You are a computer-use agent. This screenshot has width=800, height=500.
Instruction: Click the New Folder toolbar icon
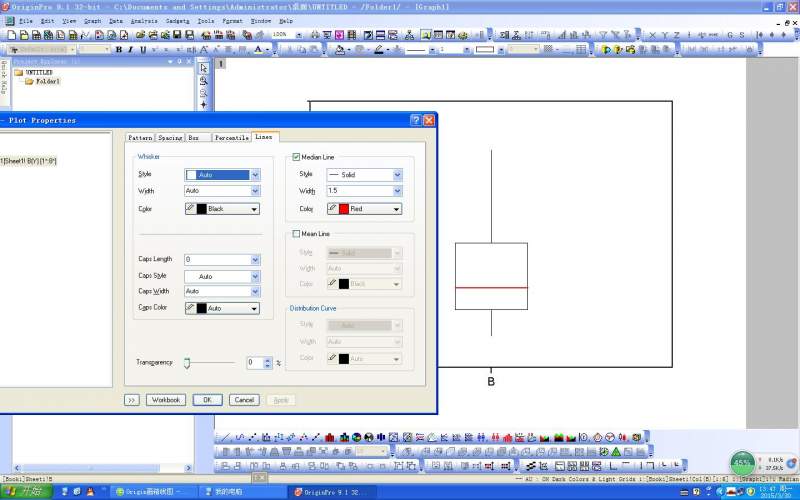tap(24, 35)
